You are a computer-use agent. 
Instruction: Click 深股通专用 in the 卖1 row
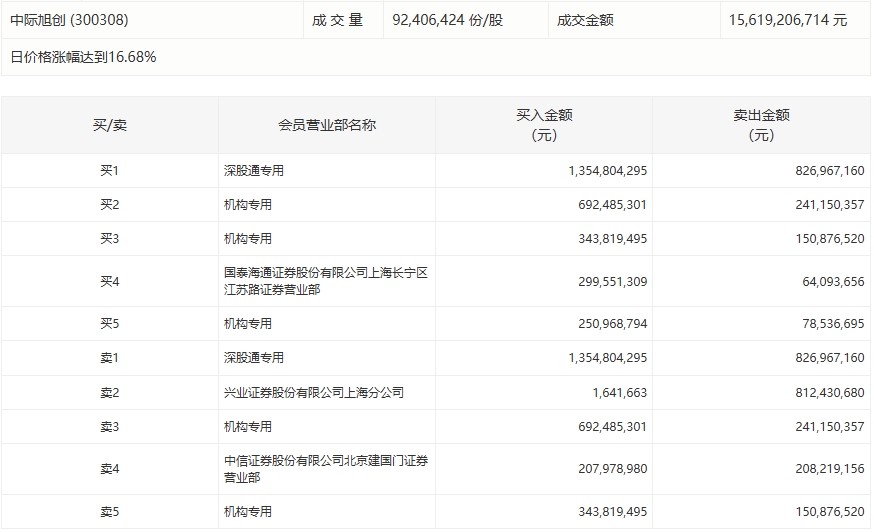[x=254, y=357]
